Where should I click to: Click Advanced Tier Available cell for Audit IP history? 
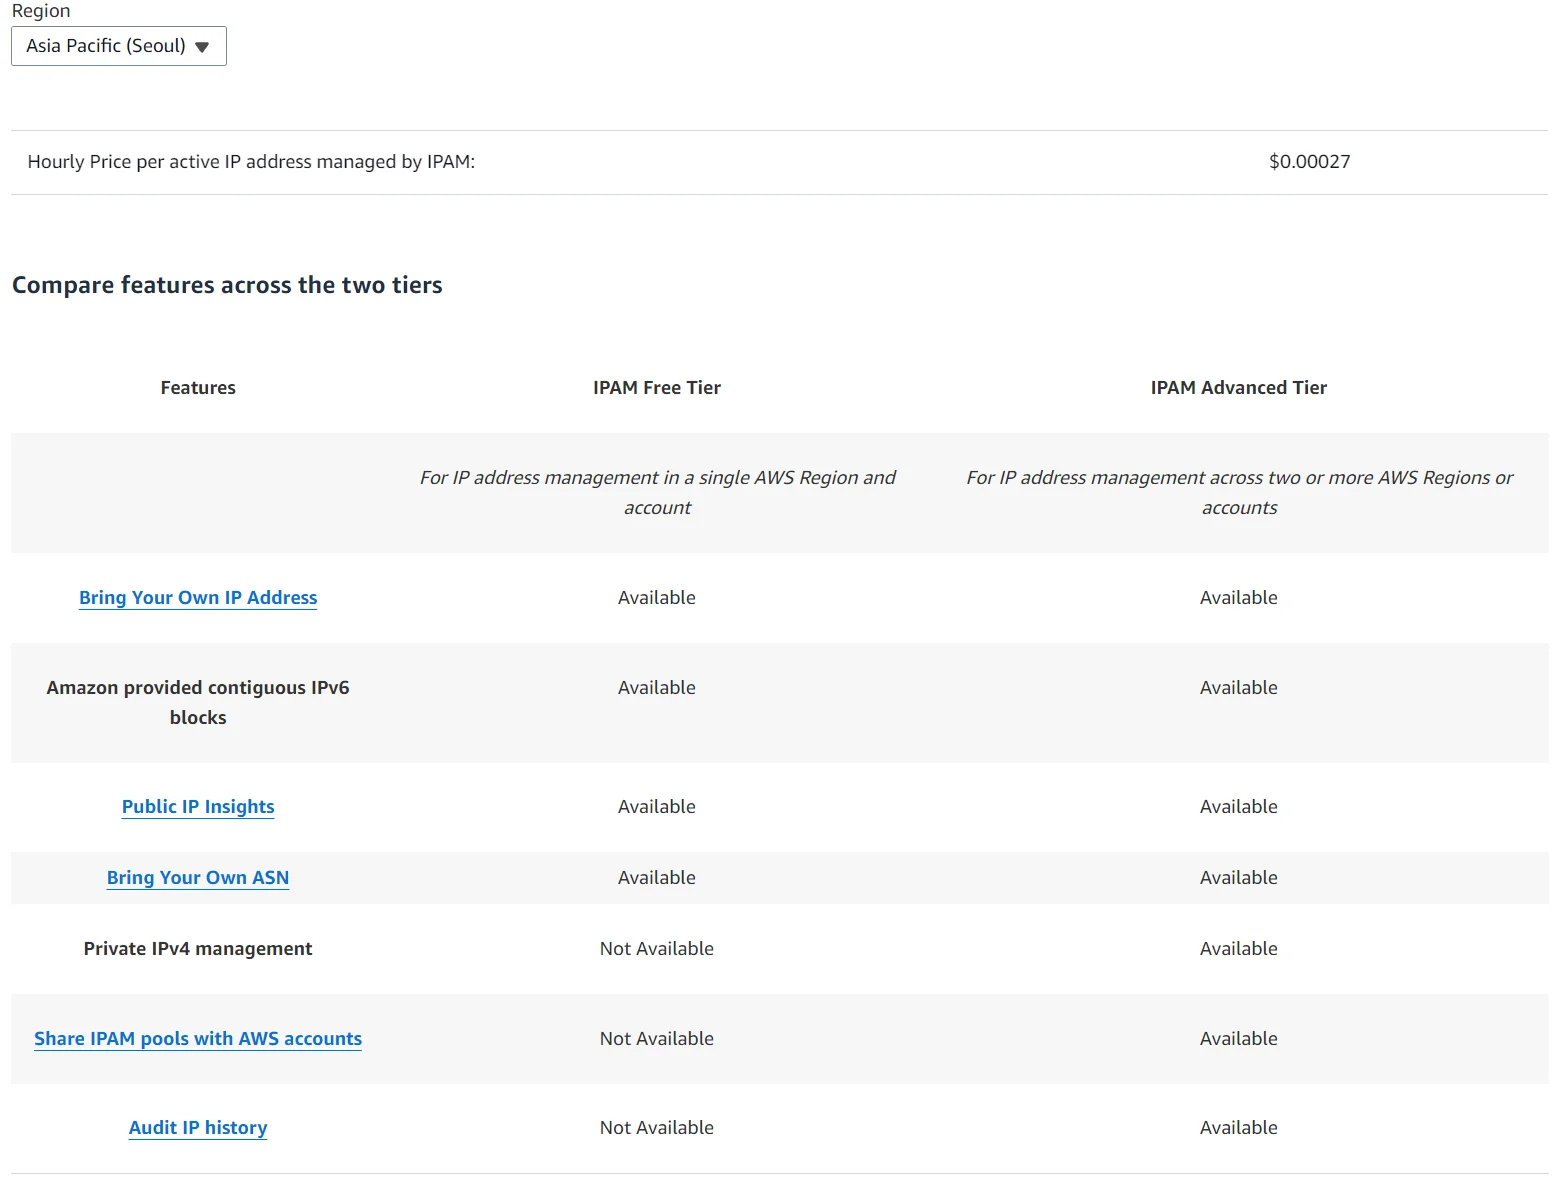coord(1238,1127)
